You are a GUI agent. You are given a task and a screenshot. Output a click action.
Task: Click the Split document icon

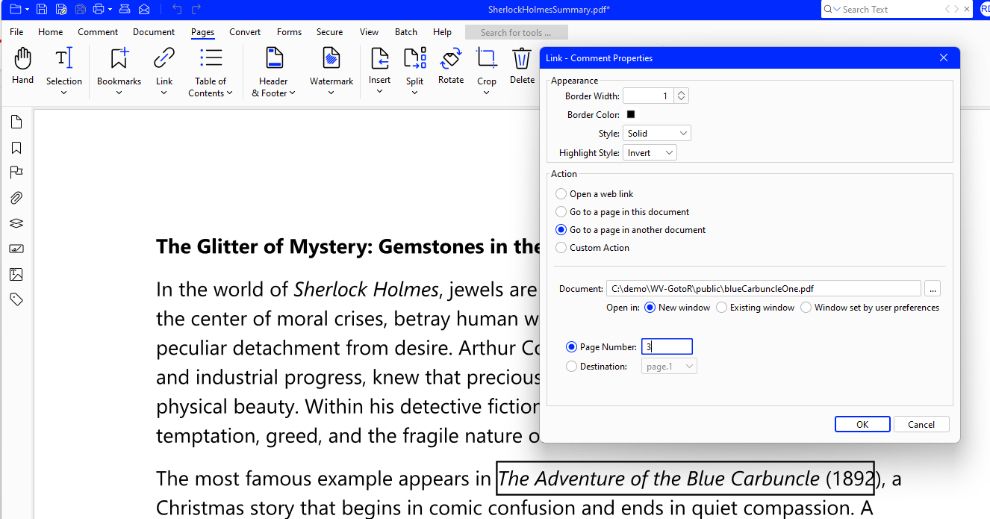415,58
